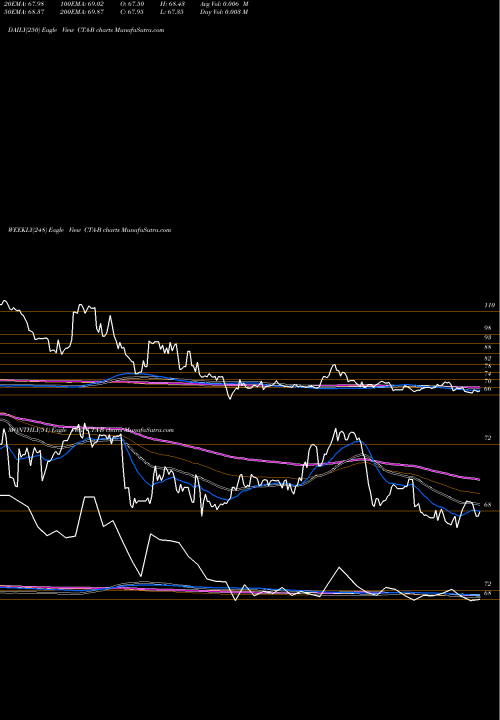Click the WEEKLY(248) Eagle View chart title
Screen dimensions: 500x720
pos(90,230)
